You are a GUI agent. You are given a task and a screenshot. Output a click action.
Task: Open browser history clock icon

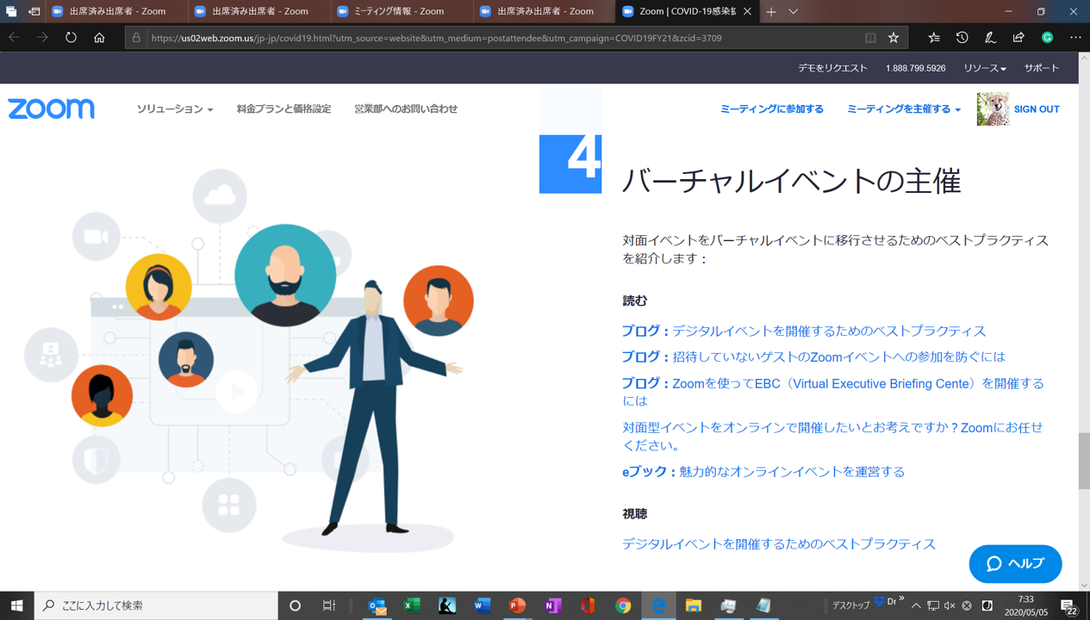tap(962, 38)
